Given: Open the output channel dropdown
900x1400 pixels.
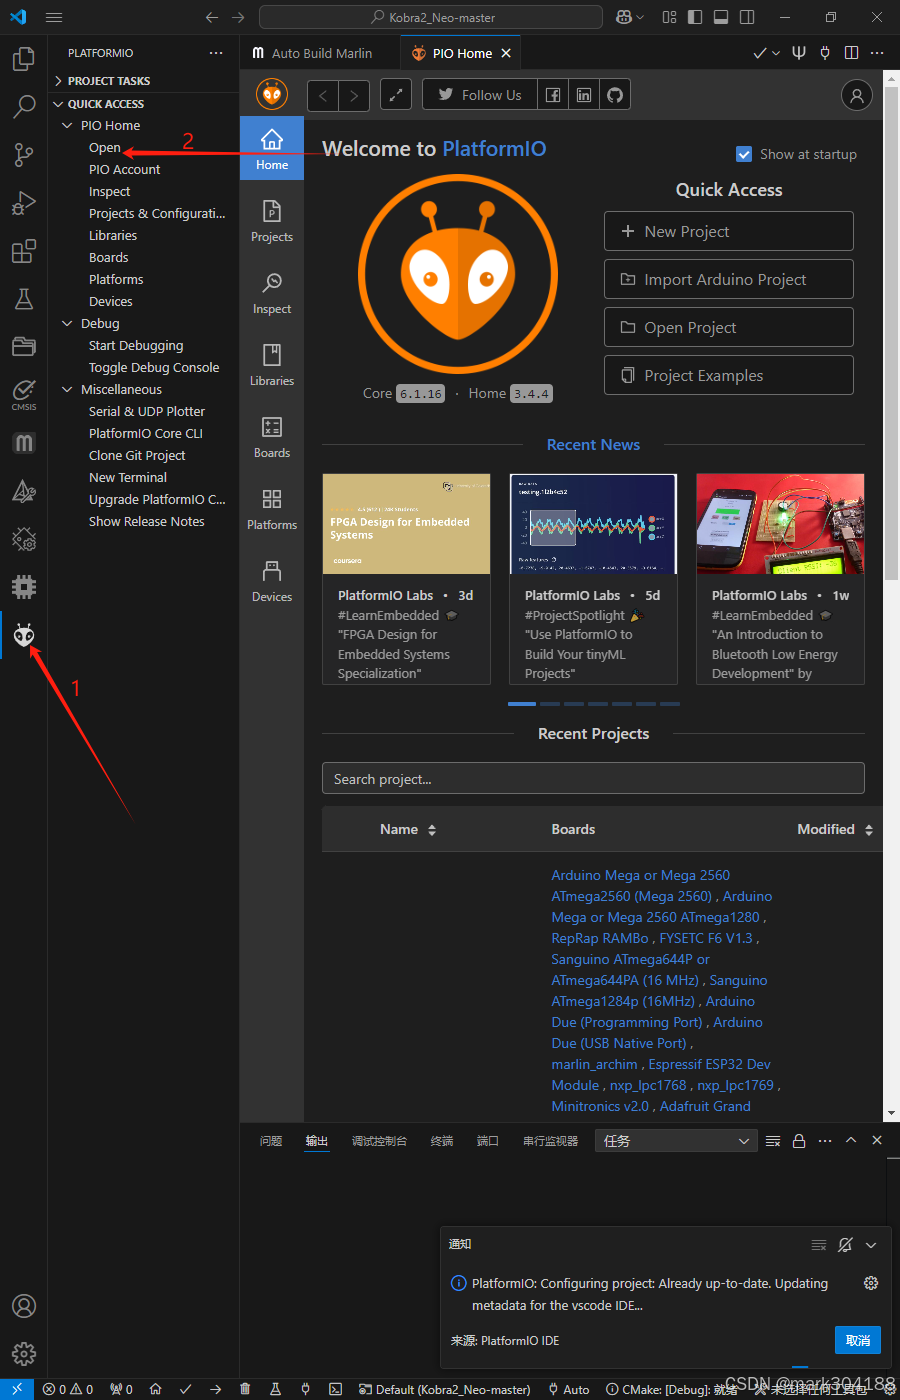Looking at the screenshot, I should click(675, 1141).
